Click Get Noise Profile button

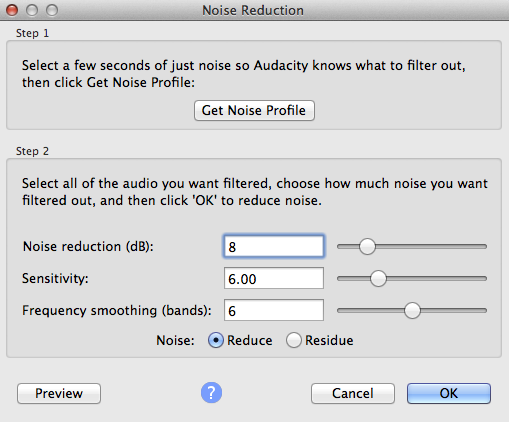(254, 110)
